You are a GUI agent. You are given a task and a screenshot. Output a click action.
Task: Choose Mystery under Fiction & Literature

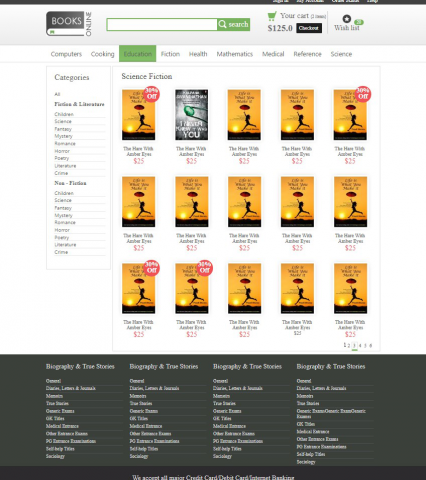[x=63, y=136]
